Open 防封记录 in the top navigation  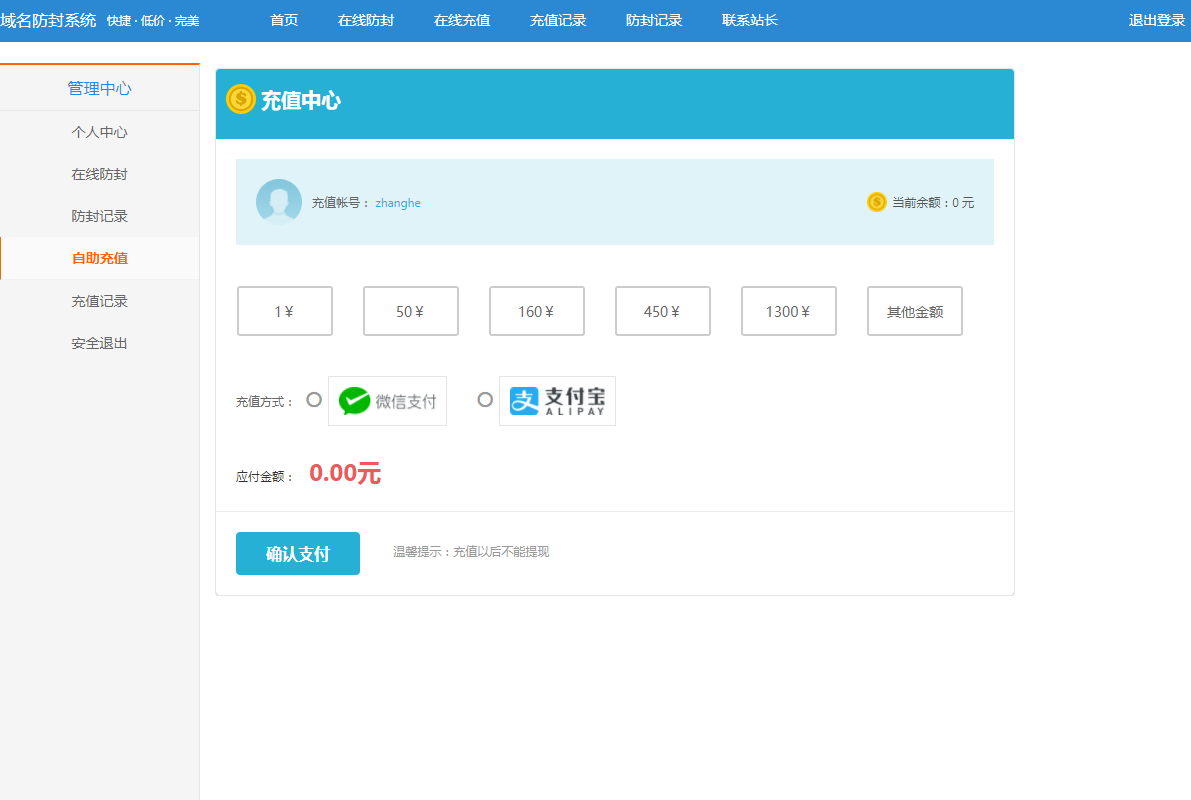pos(654,21)
